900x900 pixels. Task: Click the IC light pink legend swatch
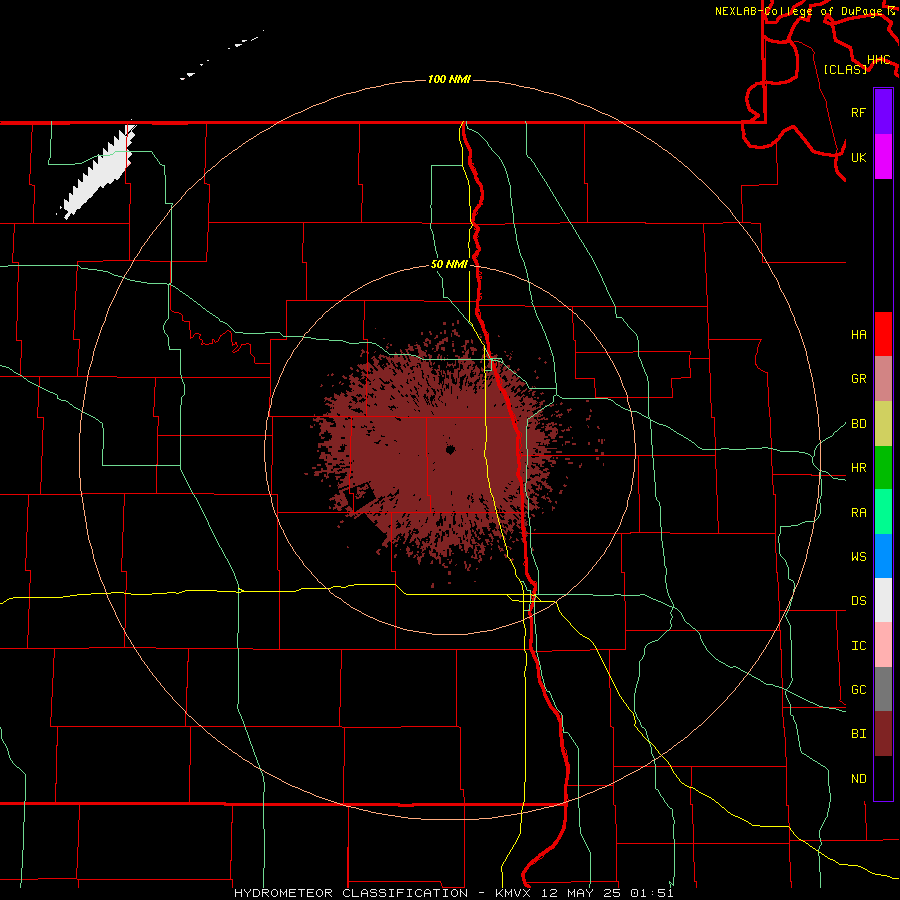point(883,645)
